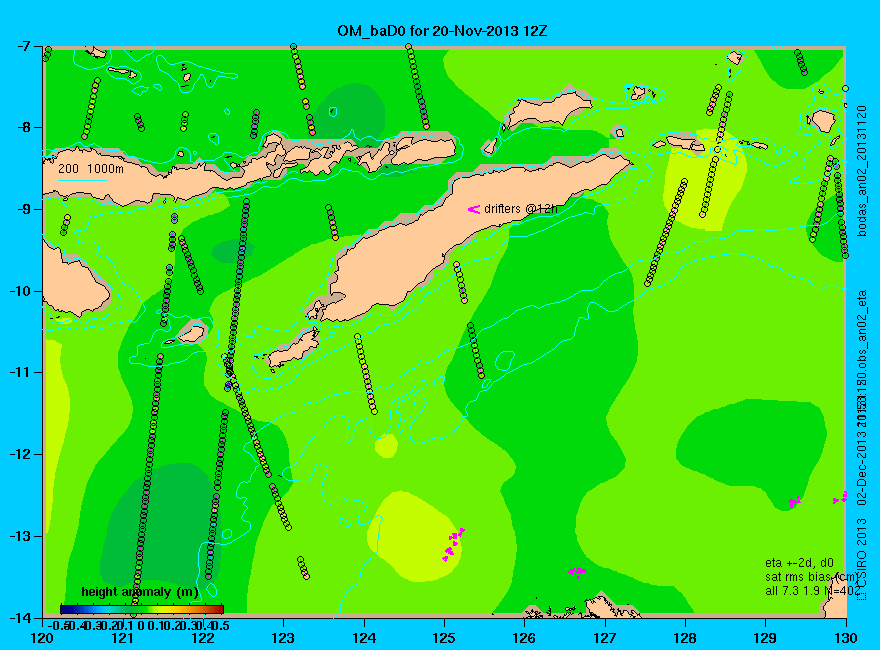The width and height of the screenshot is (880, 650).
Task: Click the longitude tick label 124
Action: coord(364,638)
